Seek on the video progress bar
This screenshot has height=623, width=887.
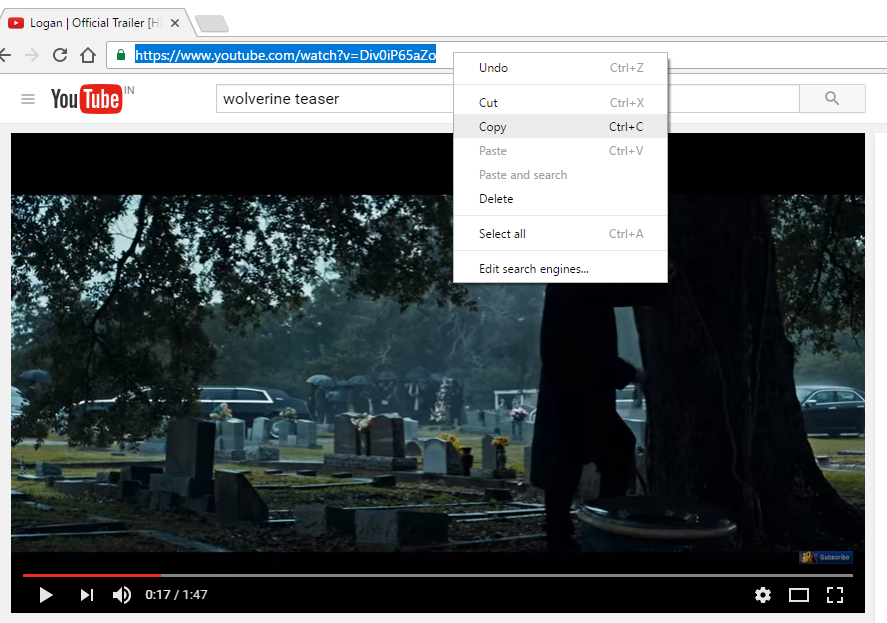tap(437, 575)
